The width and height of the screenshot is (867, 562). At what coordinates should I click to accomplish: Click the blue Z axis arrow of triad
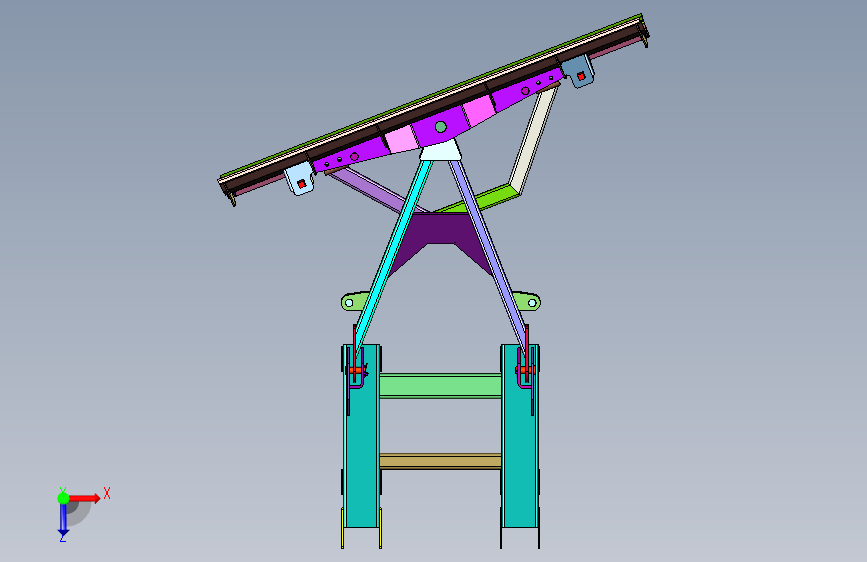[x=63, y=520]
